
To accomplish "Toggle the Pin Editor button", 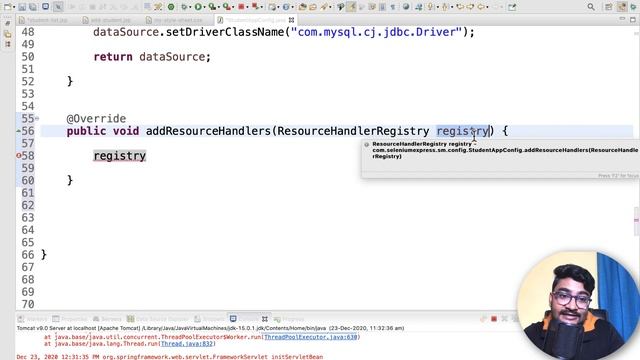I will 512,7.
